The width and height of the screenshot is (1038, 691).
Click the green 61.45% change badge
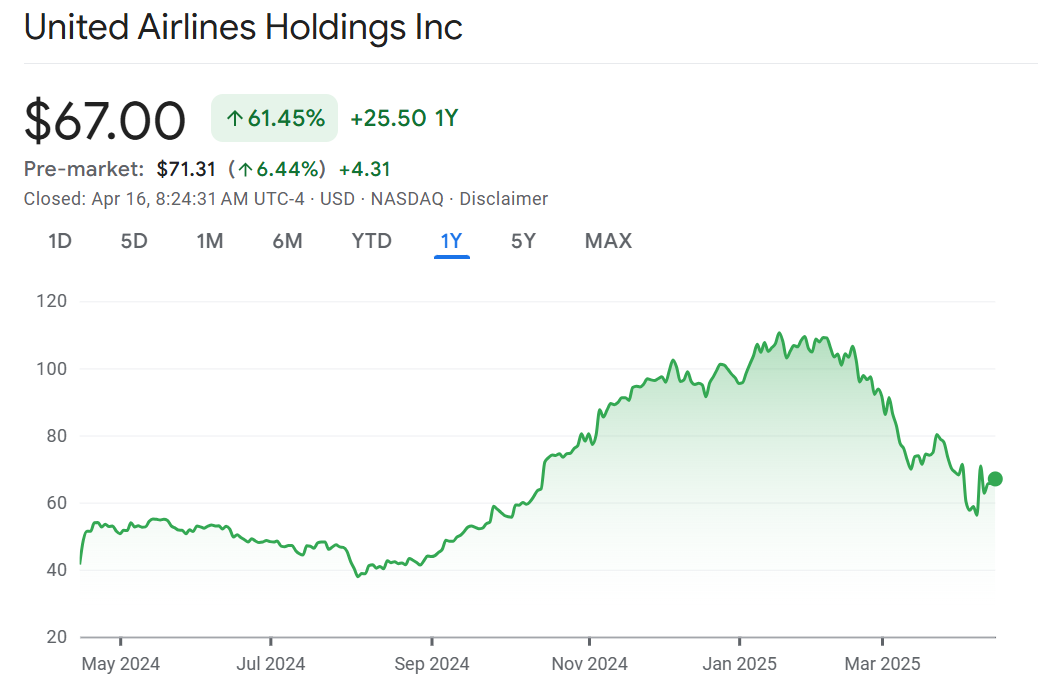274,119
